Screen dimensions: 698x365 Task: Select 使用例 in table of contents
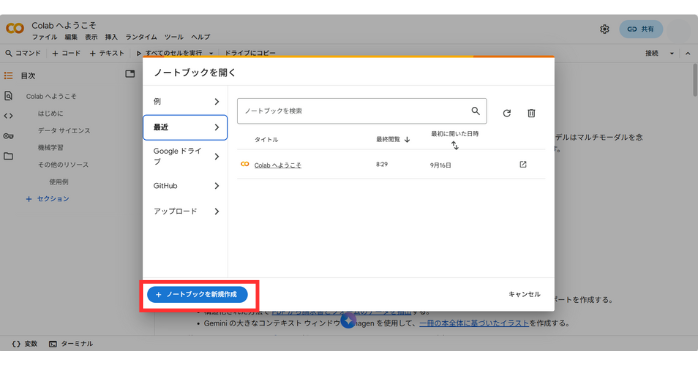[x=58, y=182]
